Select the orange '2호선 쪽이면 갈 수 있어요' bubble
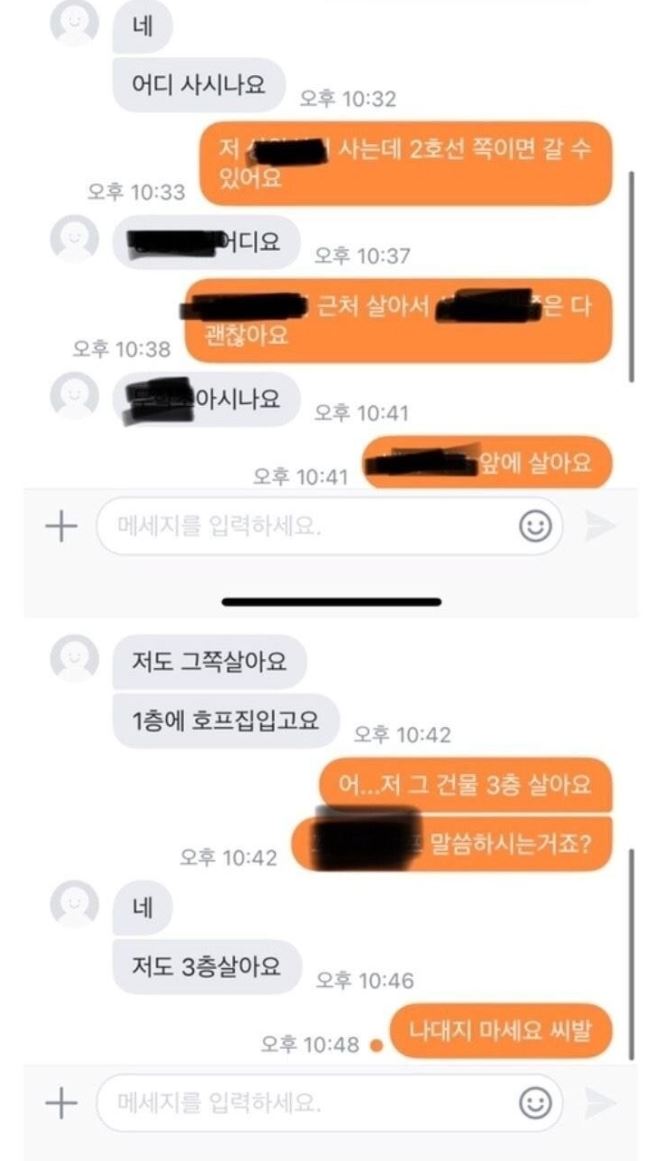The width and height of the screenshot is (647, 1161). (x=405, y=163)
